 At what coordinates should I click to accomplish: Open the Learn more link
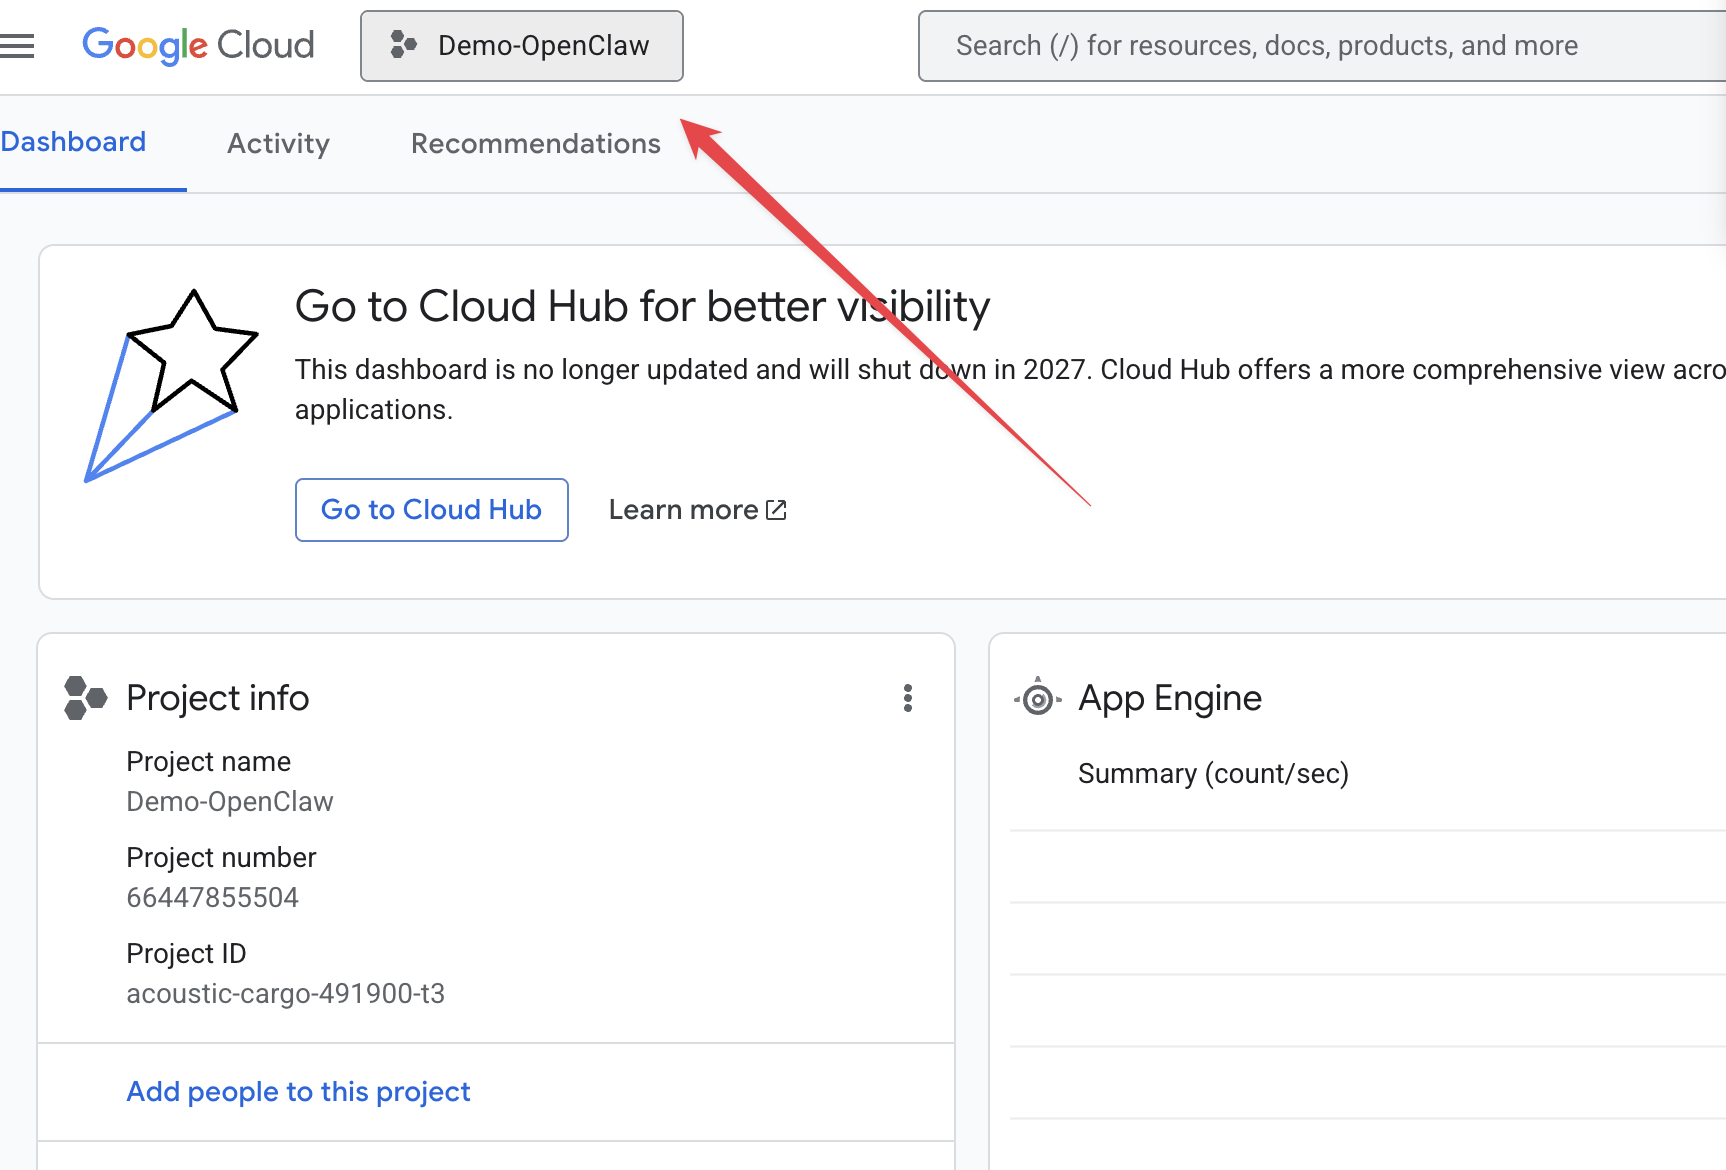coord(683,509)
